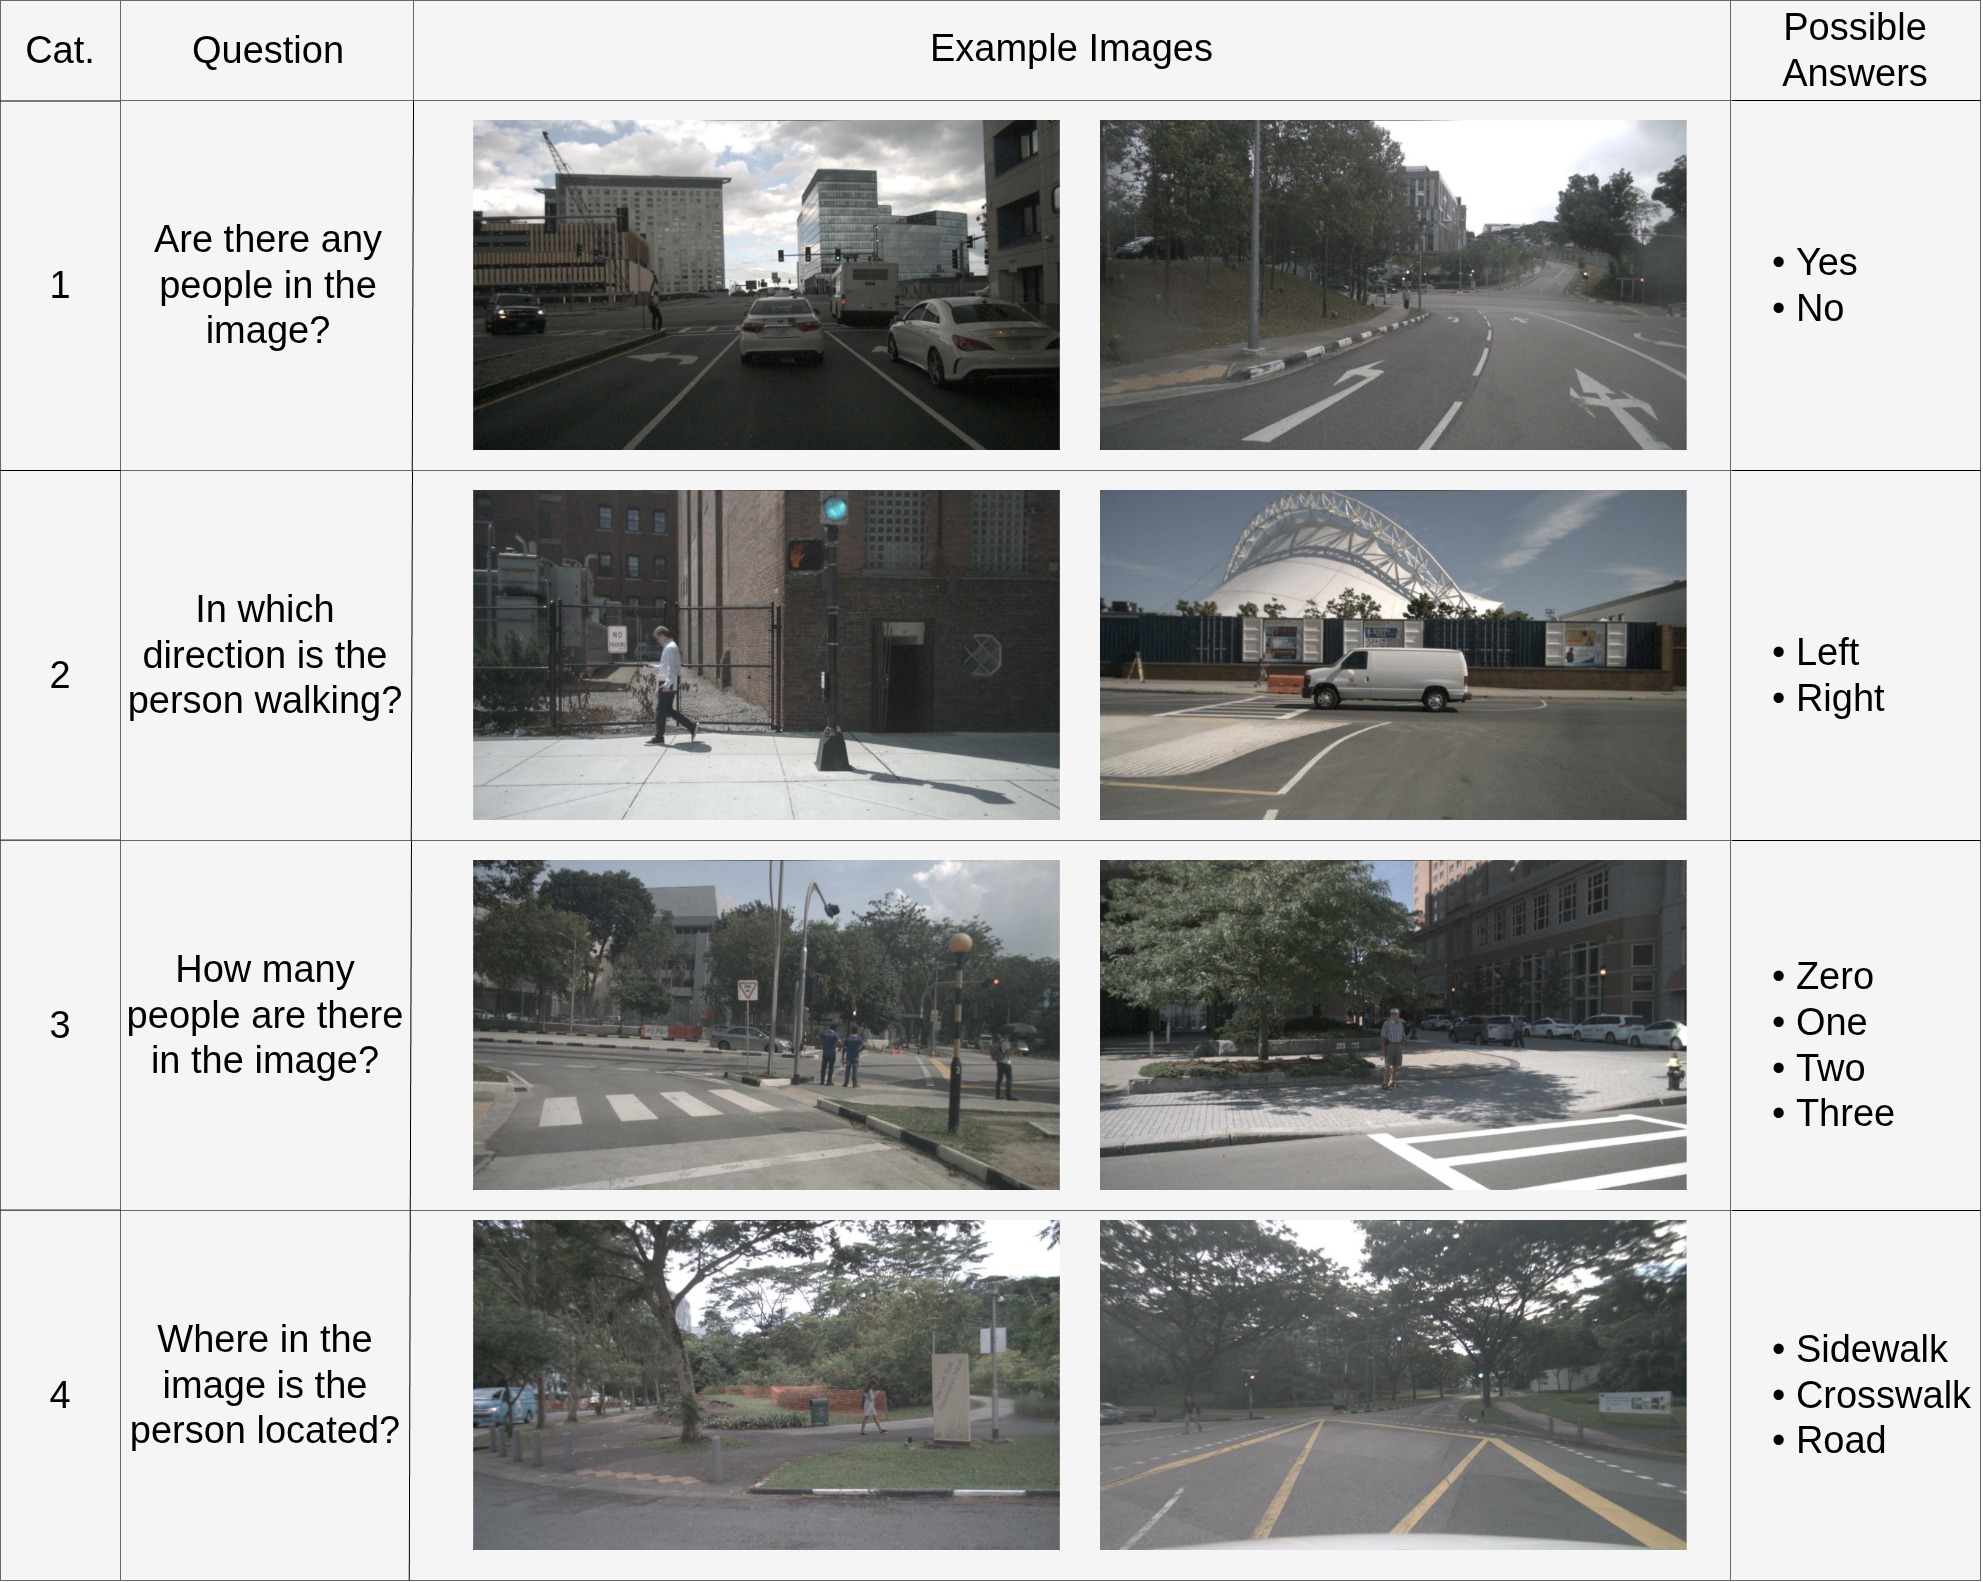Click the 'Question' column header
The height and width of the screenshot is (1582, 1983).
tap(267, 50)
